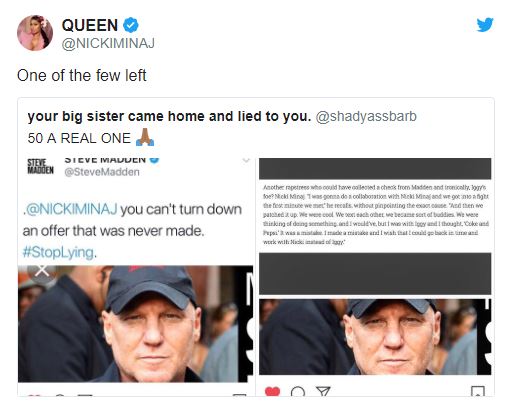The width and height of the screenshot is (511, 406).
Task: Click the paper plane share icon
Action: click(x=323, y=392)
